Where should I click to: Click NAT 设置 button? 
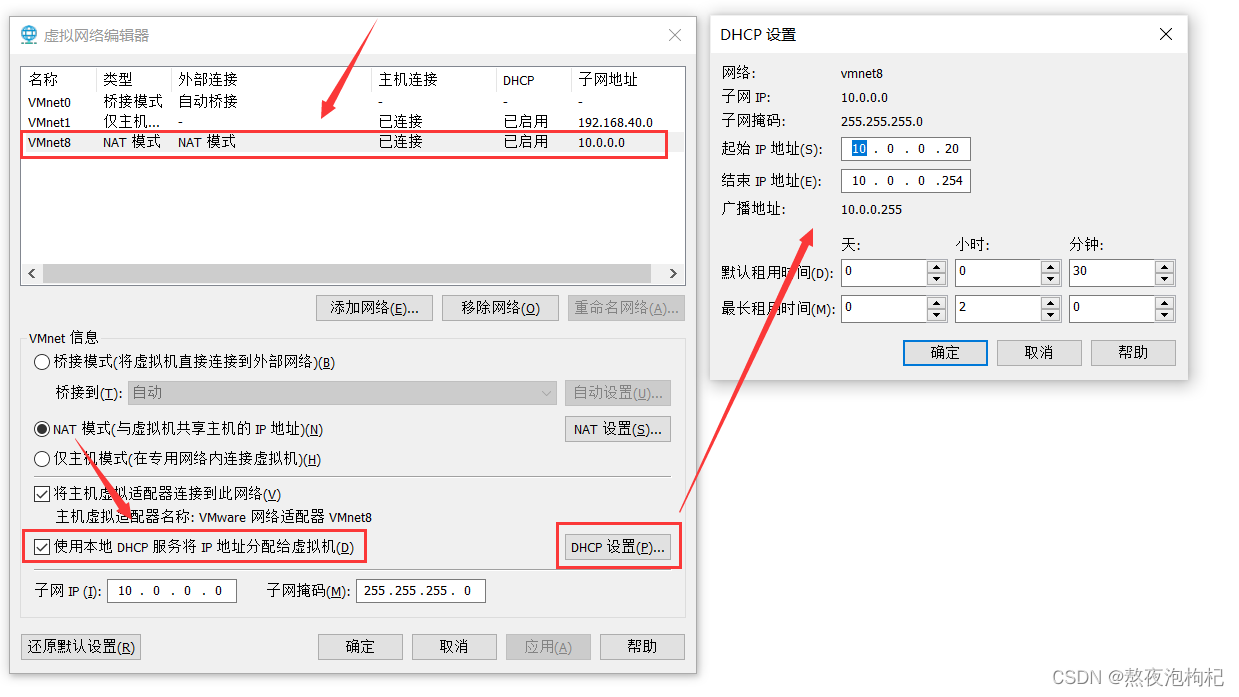618,429
